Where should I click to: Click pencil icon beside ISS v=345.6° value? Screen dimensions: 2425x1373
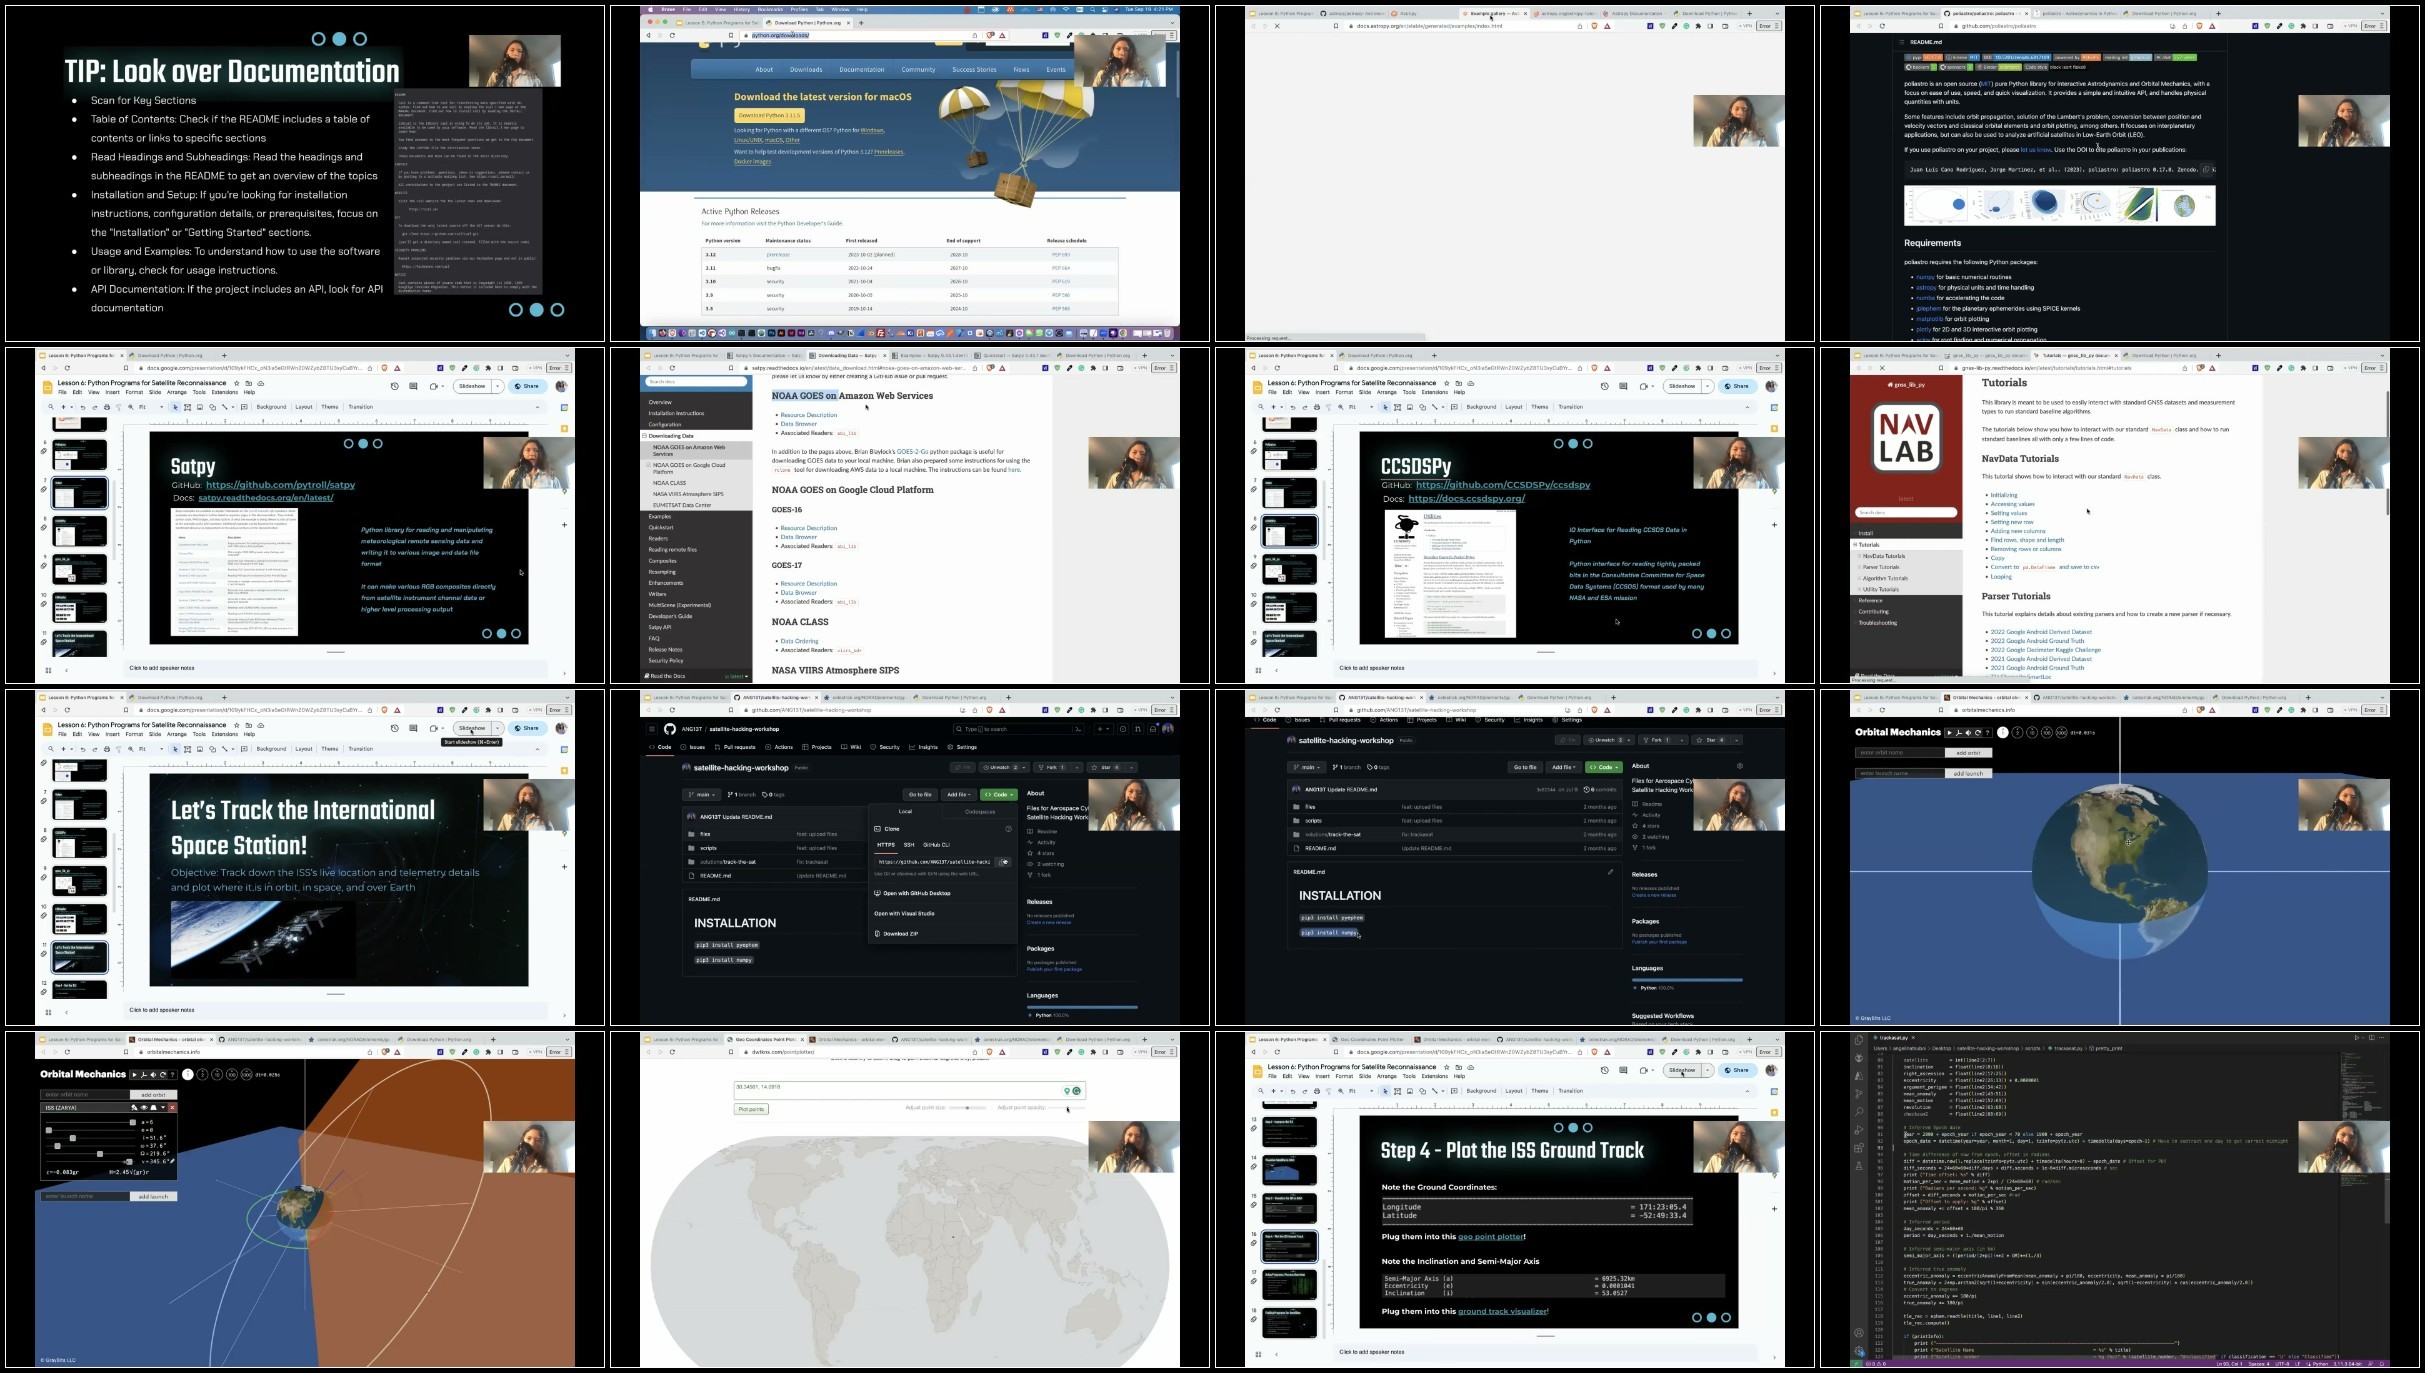[172, 1161]
